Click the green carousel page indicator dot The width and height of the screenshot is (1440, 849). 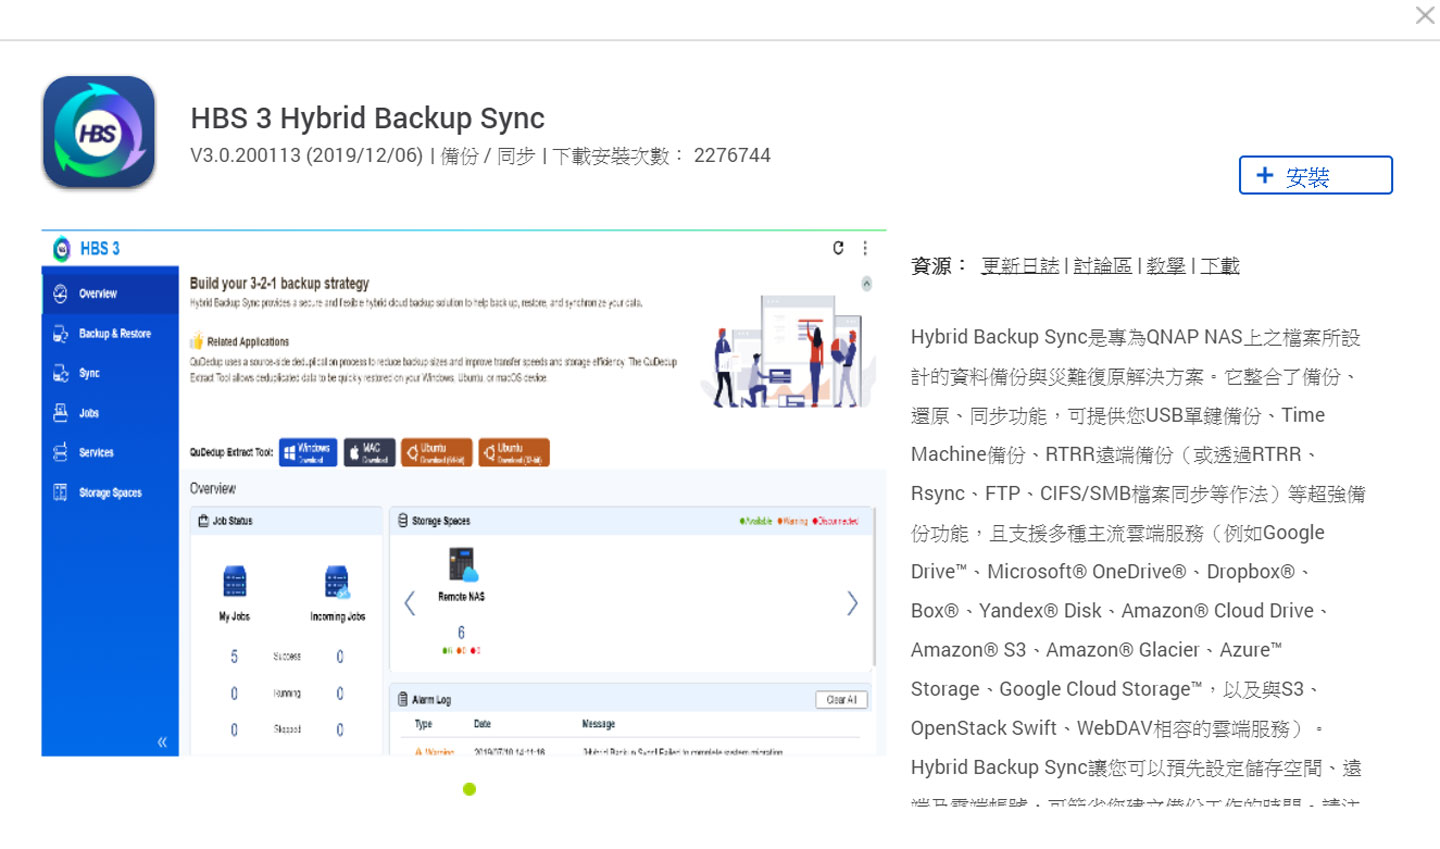tap(469, 789)
